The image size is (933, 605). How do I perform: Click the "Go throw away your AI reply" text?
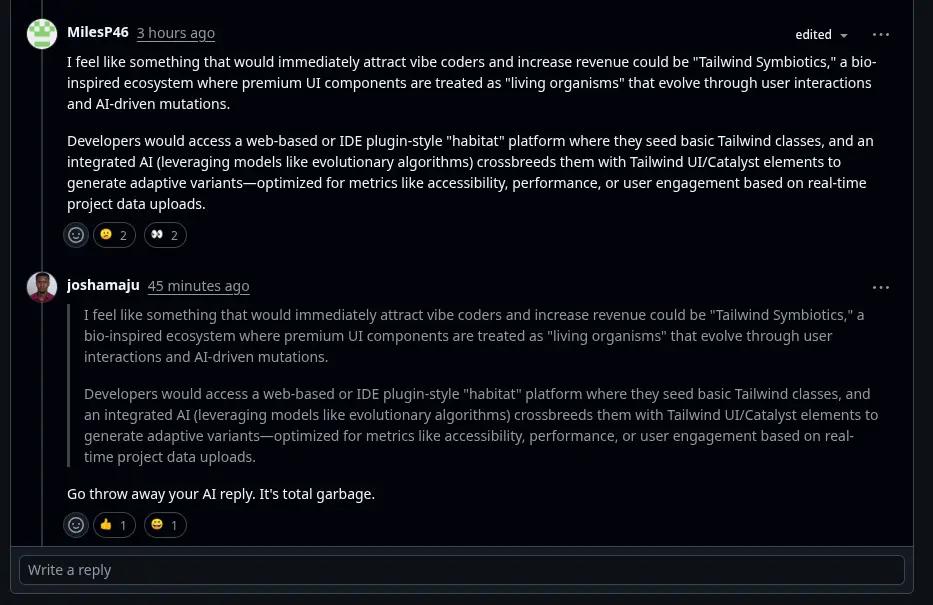pyautogui.click(x=221, y=494)
